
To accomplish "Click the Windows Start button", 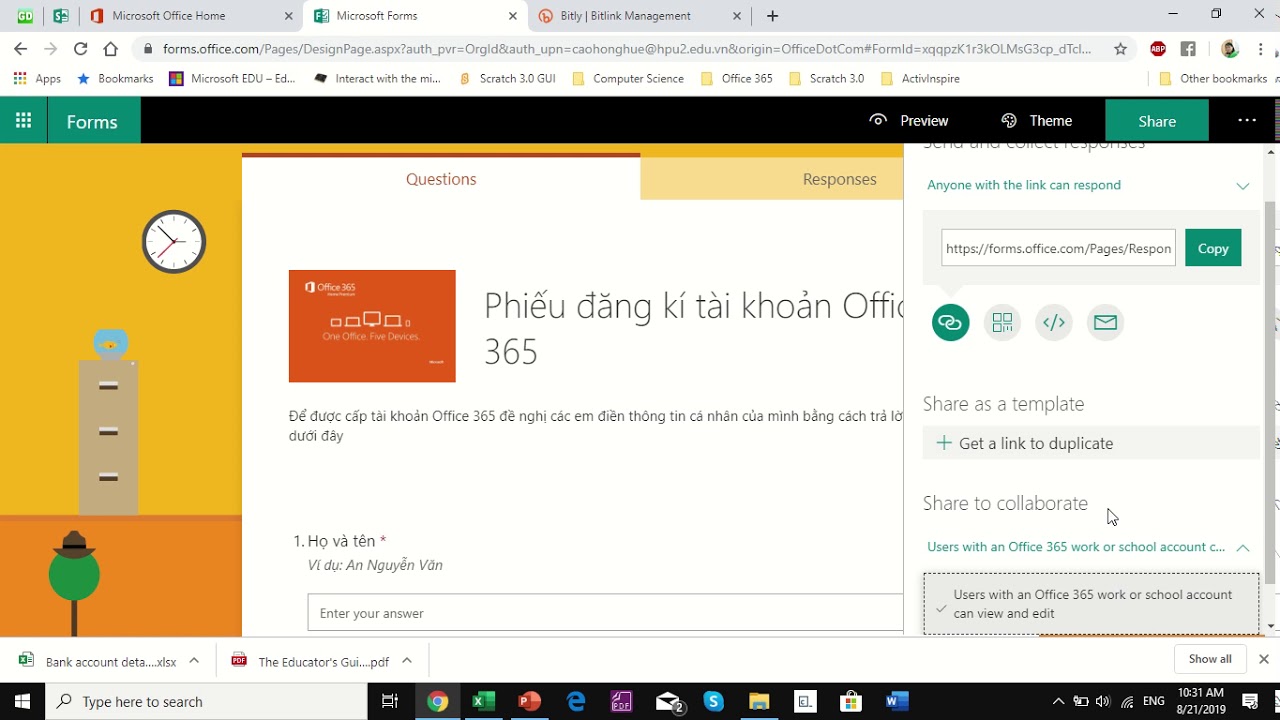I will (22, 701).
